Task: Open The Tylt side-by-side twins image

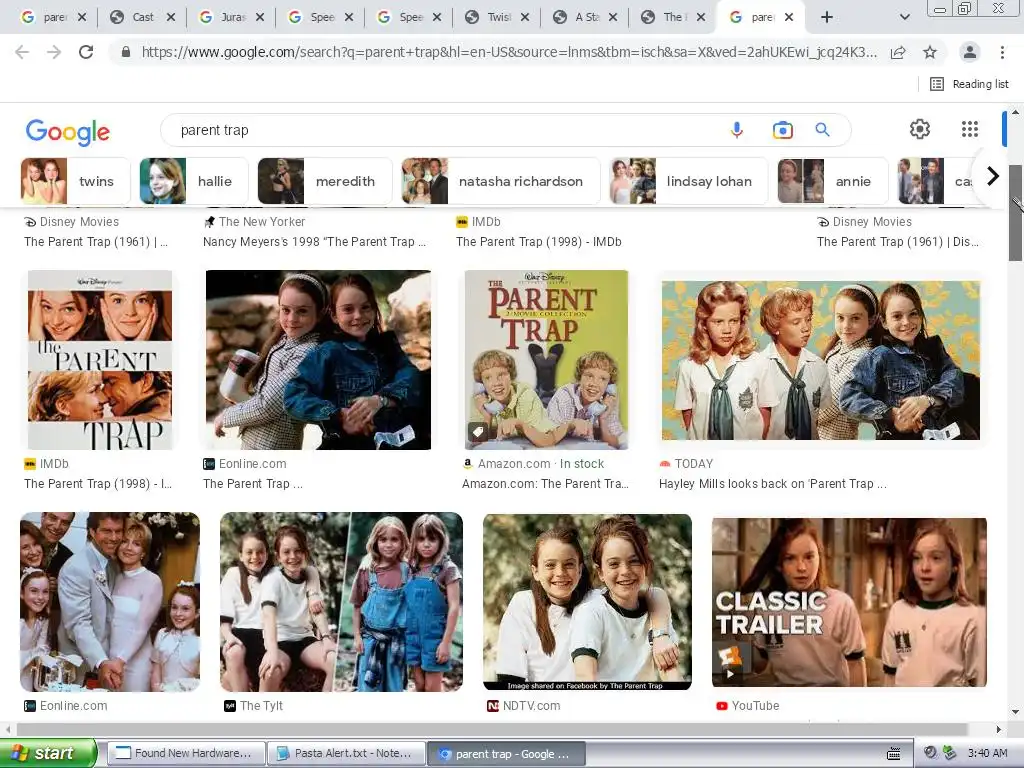Action: [x=341, y=601]
